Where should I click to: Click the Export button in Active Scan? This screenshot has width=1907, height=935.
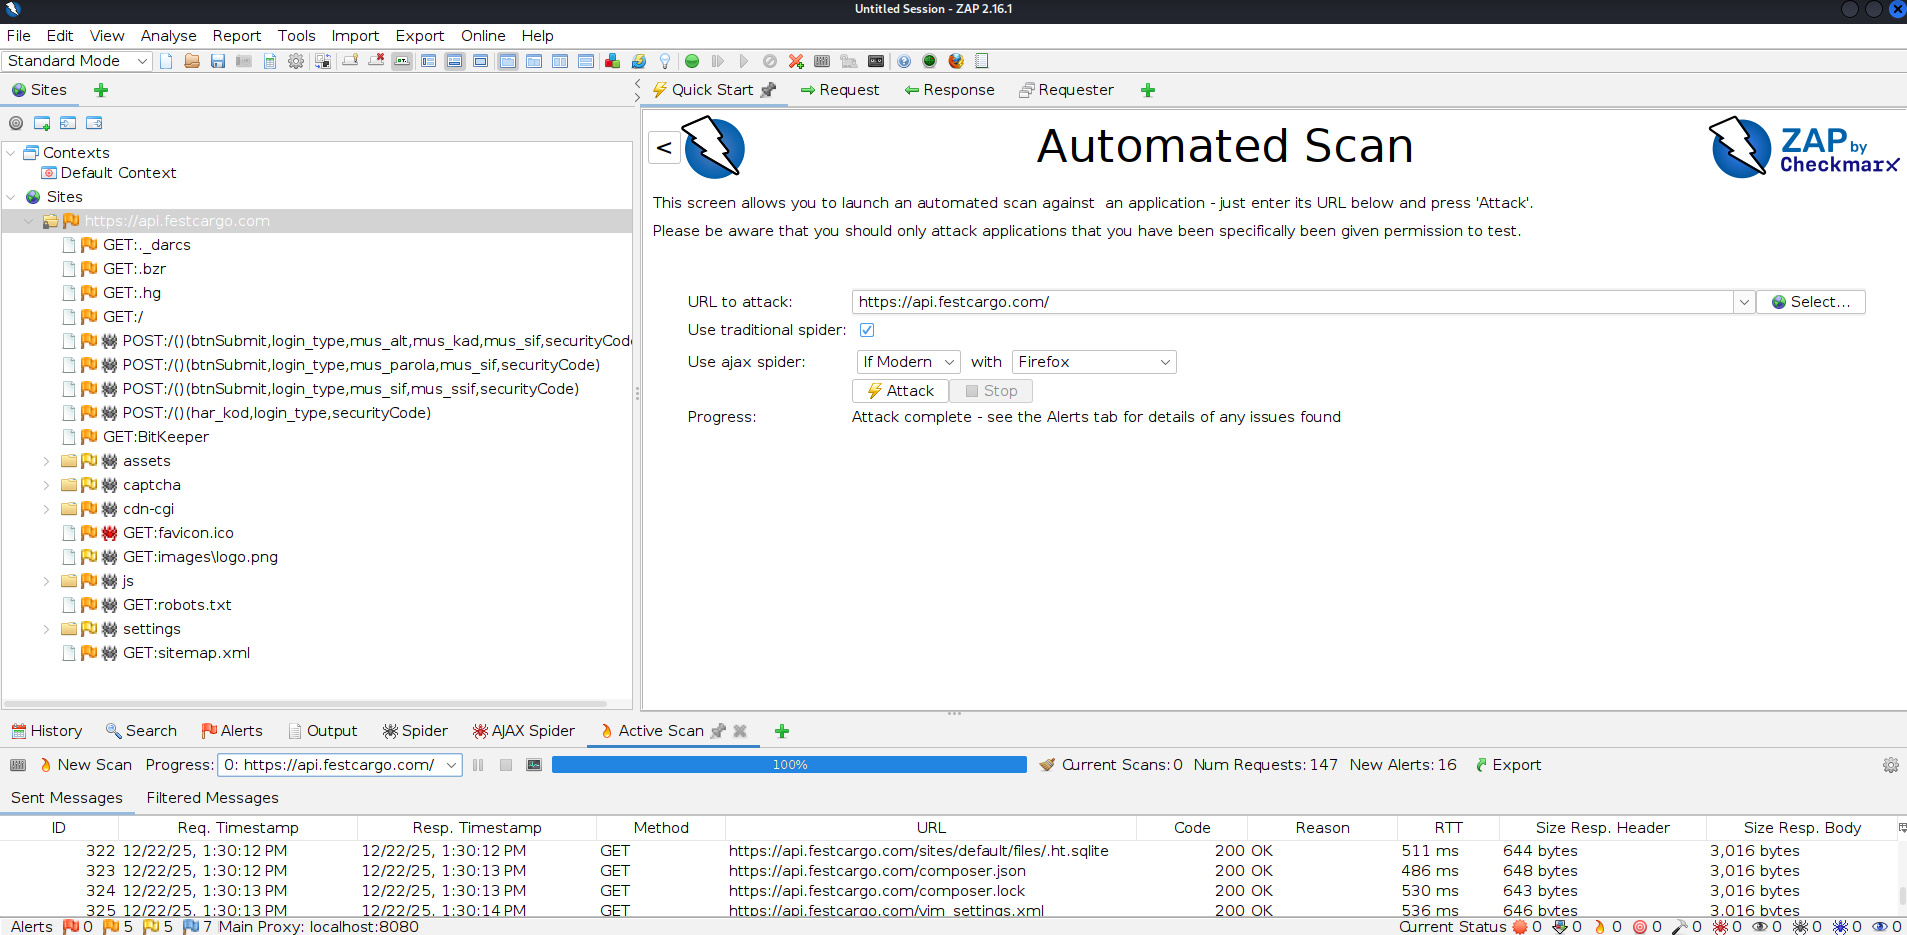tap(1508, 765)
